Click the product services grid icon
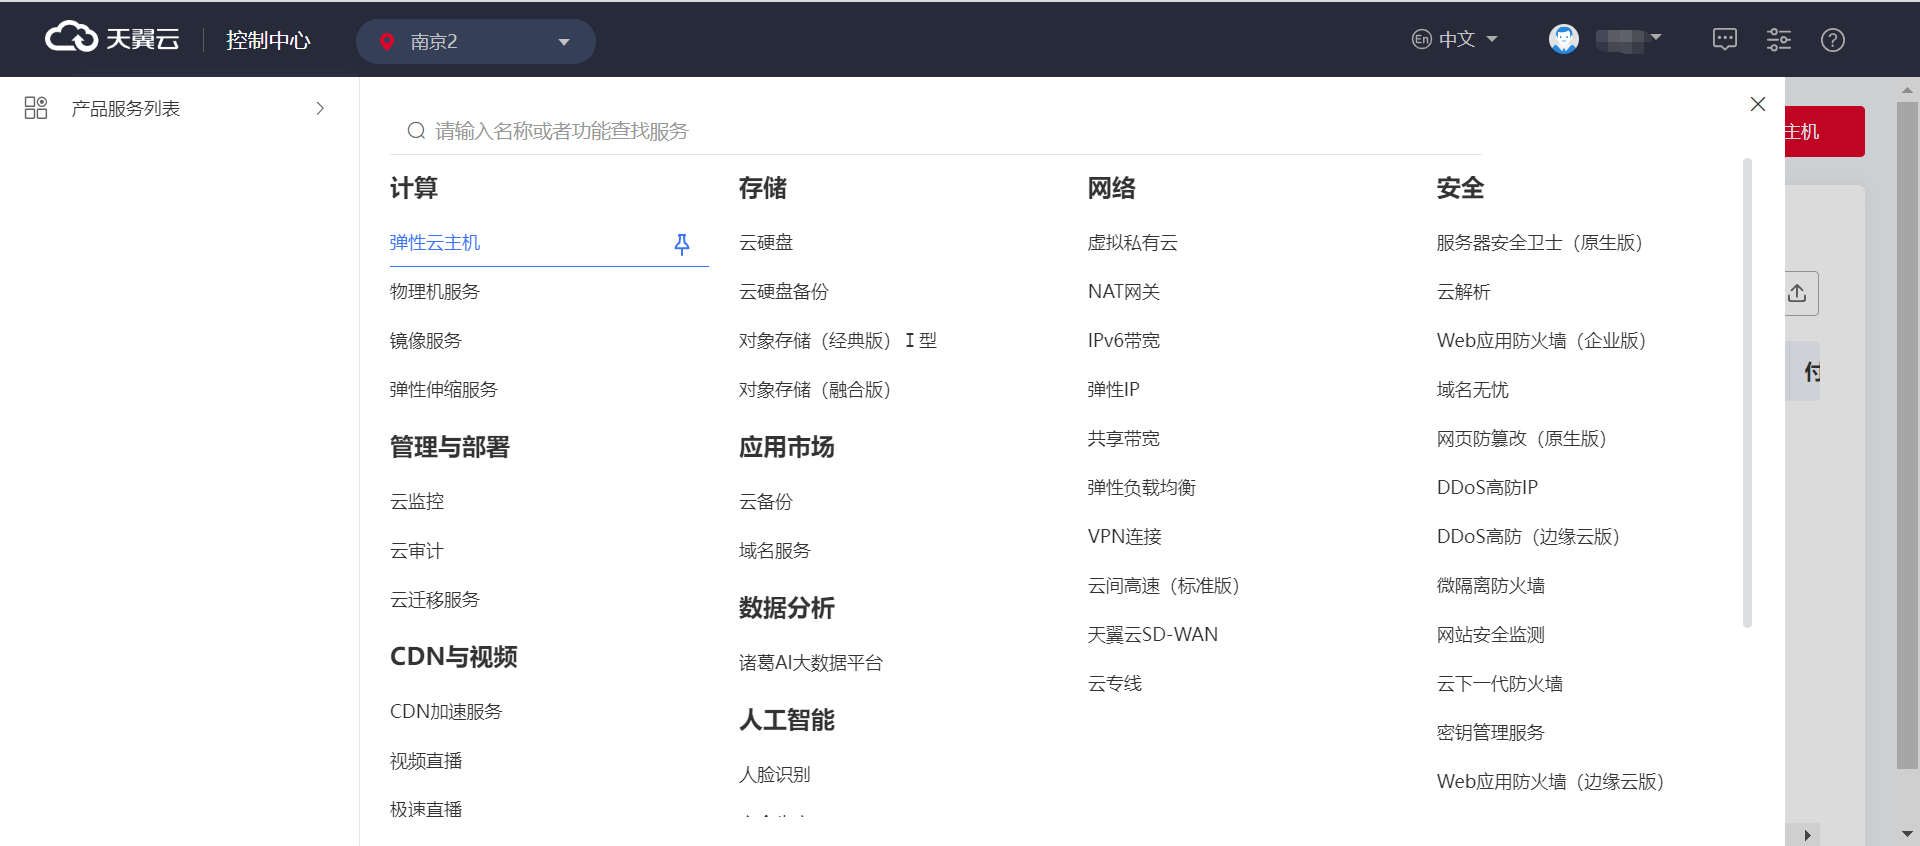Image resolution: width=1920 pixels, height=846 pixels. pyautogui.click(x=36, y=108)
